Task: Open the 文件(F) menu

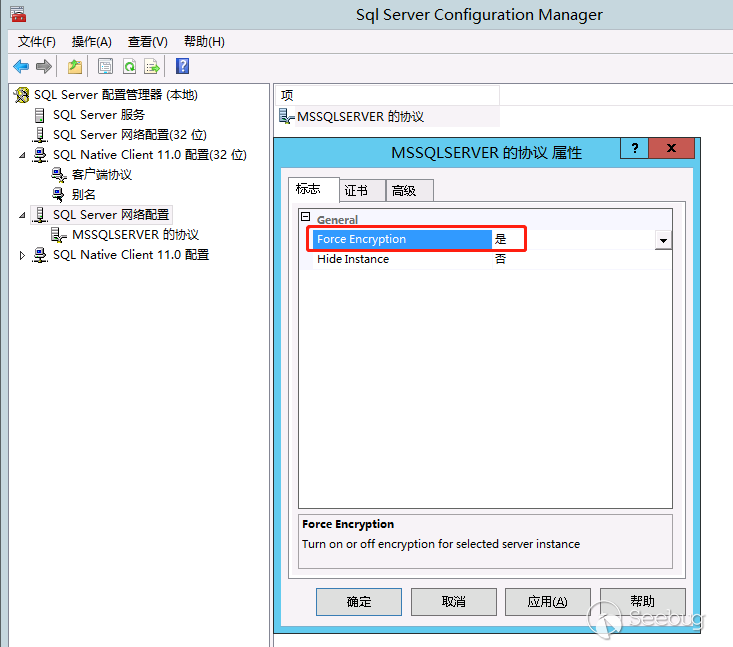Action: point(36,42)
